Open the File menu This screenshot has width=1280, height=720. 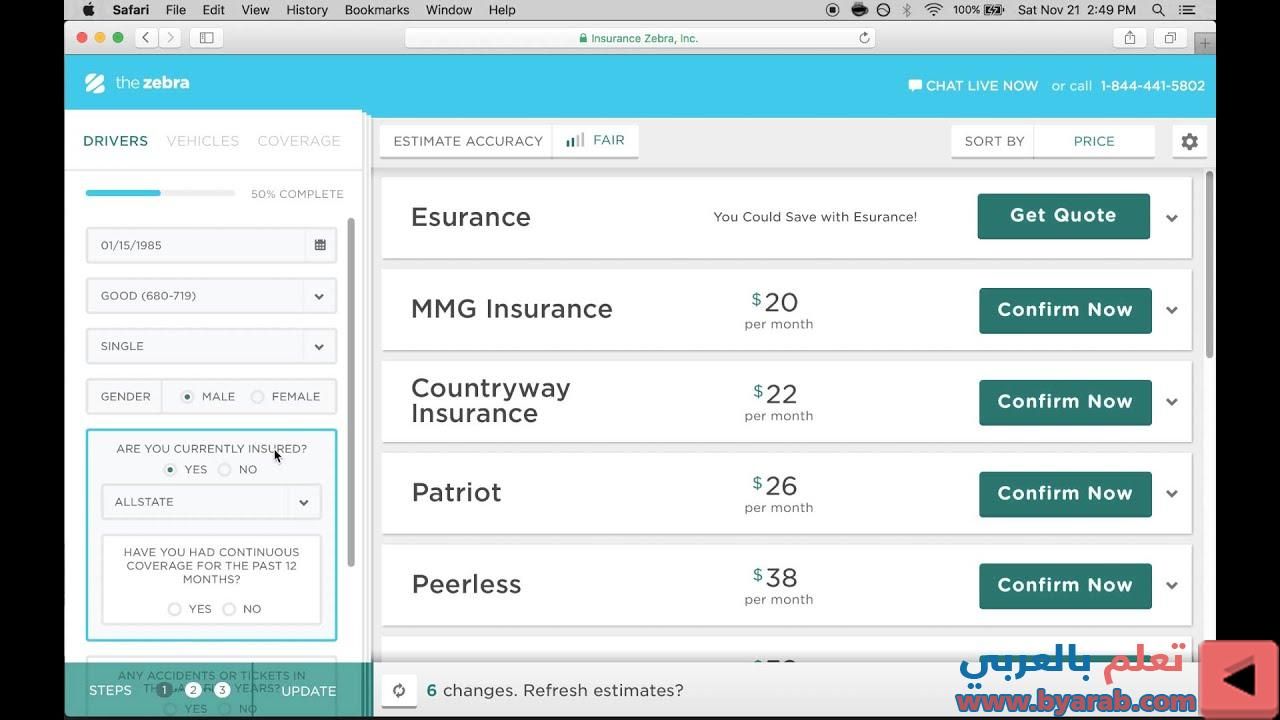(x=176, y=10)
